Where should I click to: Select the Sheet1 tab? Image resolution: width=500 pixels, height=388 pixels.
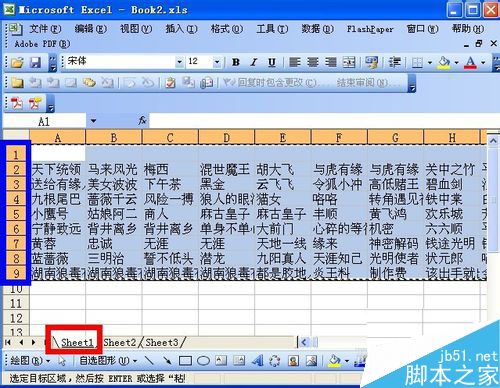(77, 342)
